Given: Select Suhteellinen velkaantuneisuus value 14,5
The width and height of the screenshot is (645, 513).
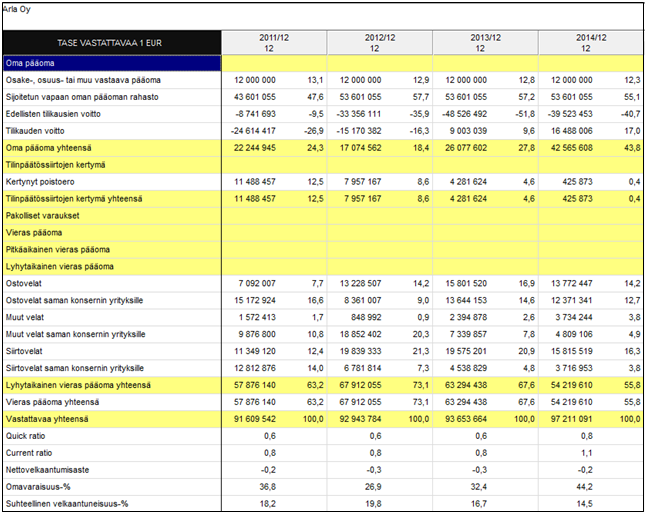Looking at the screenshot, I should [x=585, y=504].
